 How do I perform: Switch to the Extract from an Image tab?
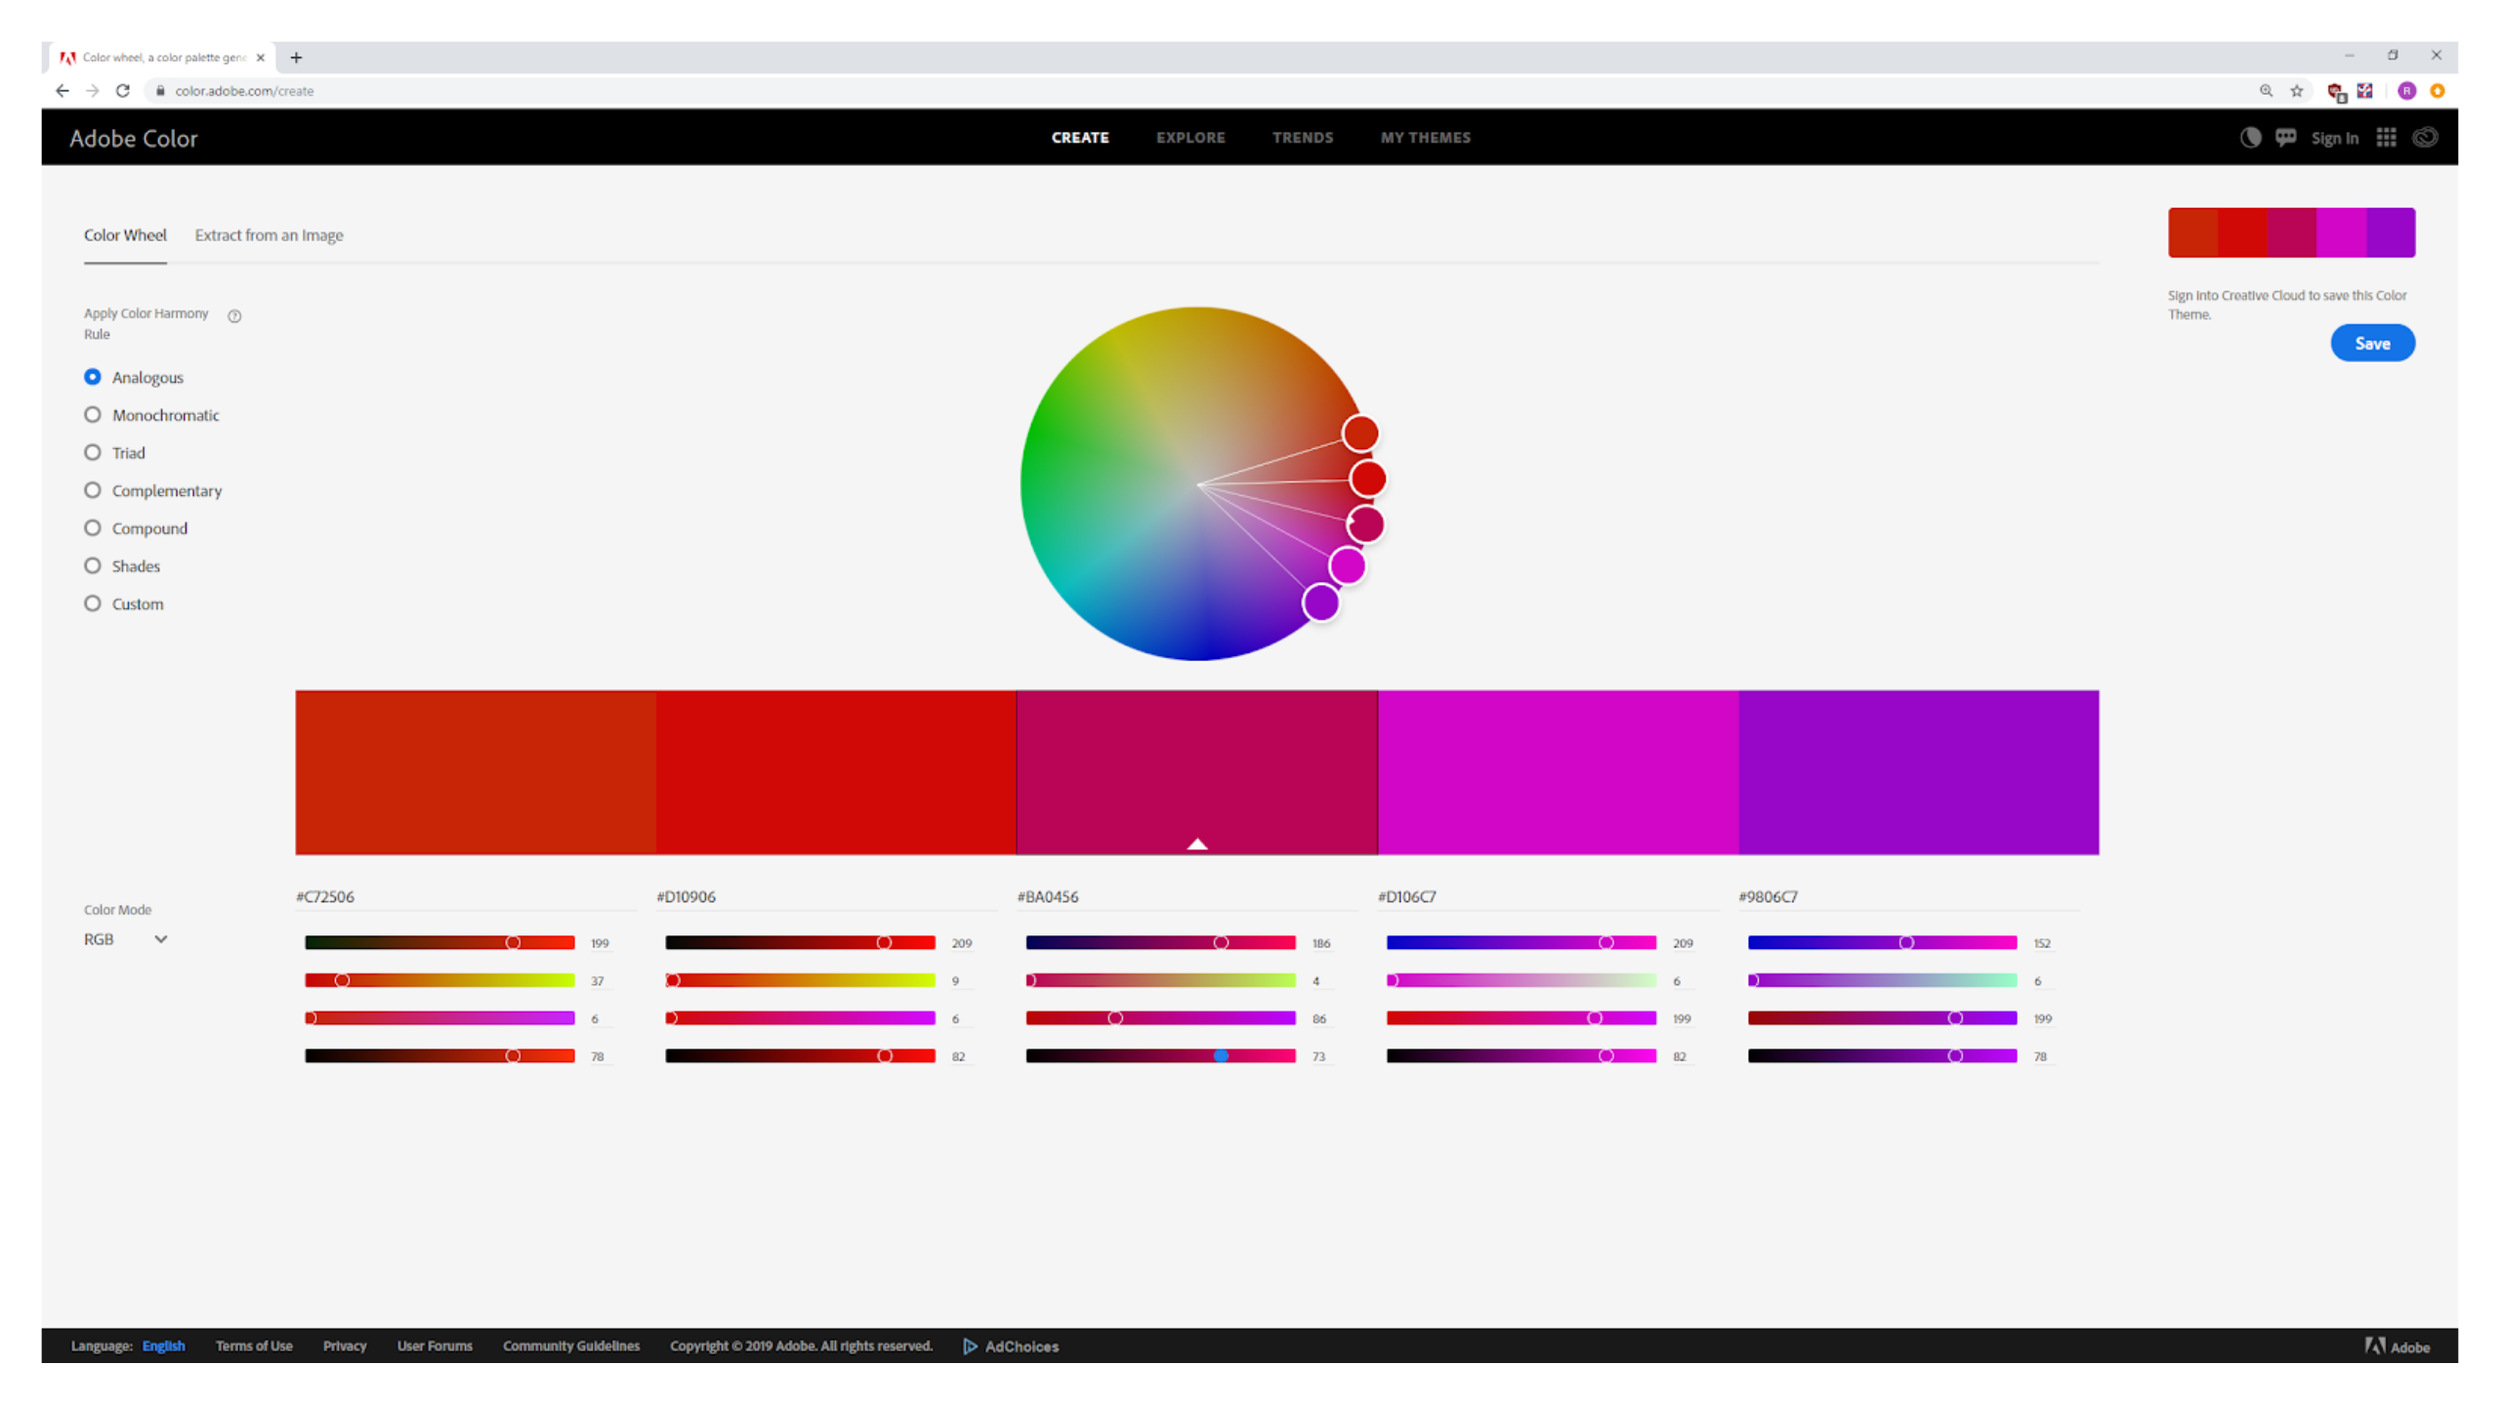coord(268,235)
